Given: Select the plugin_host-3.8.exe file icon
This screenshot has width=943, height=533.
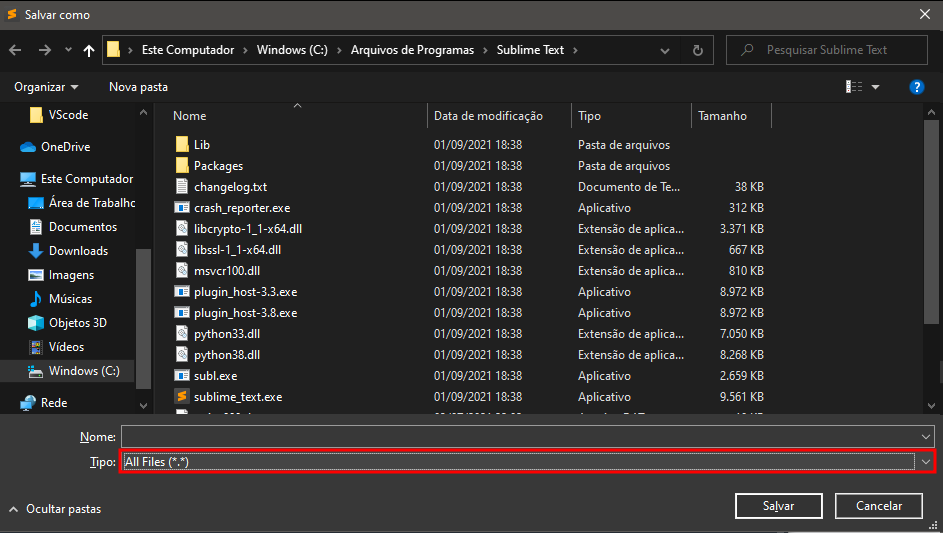Looking at the screenshot, I should point(182,313).
